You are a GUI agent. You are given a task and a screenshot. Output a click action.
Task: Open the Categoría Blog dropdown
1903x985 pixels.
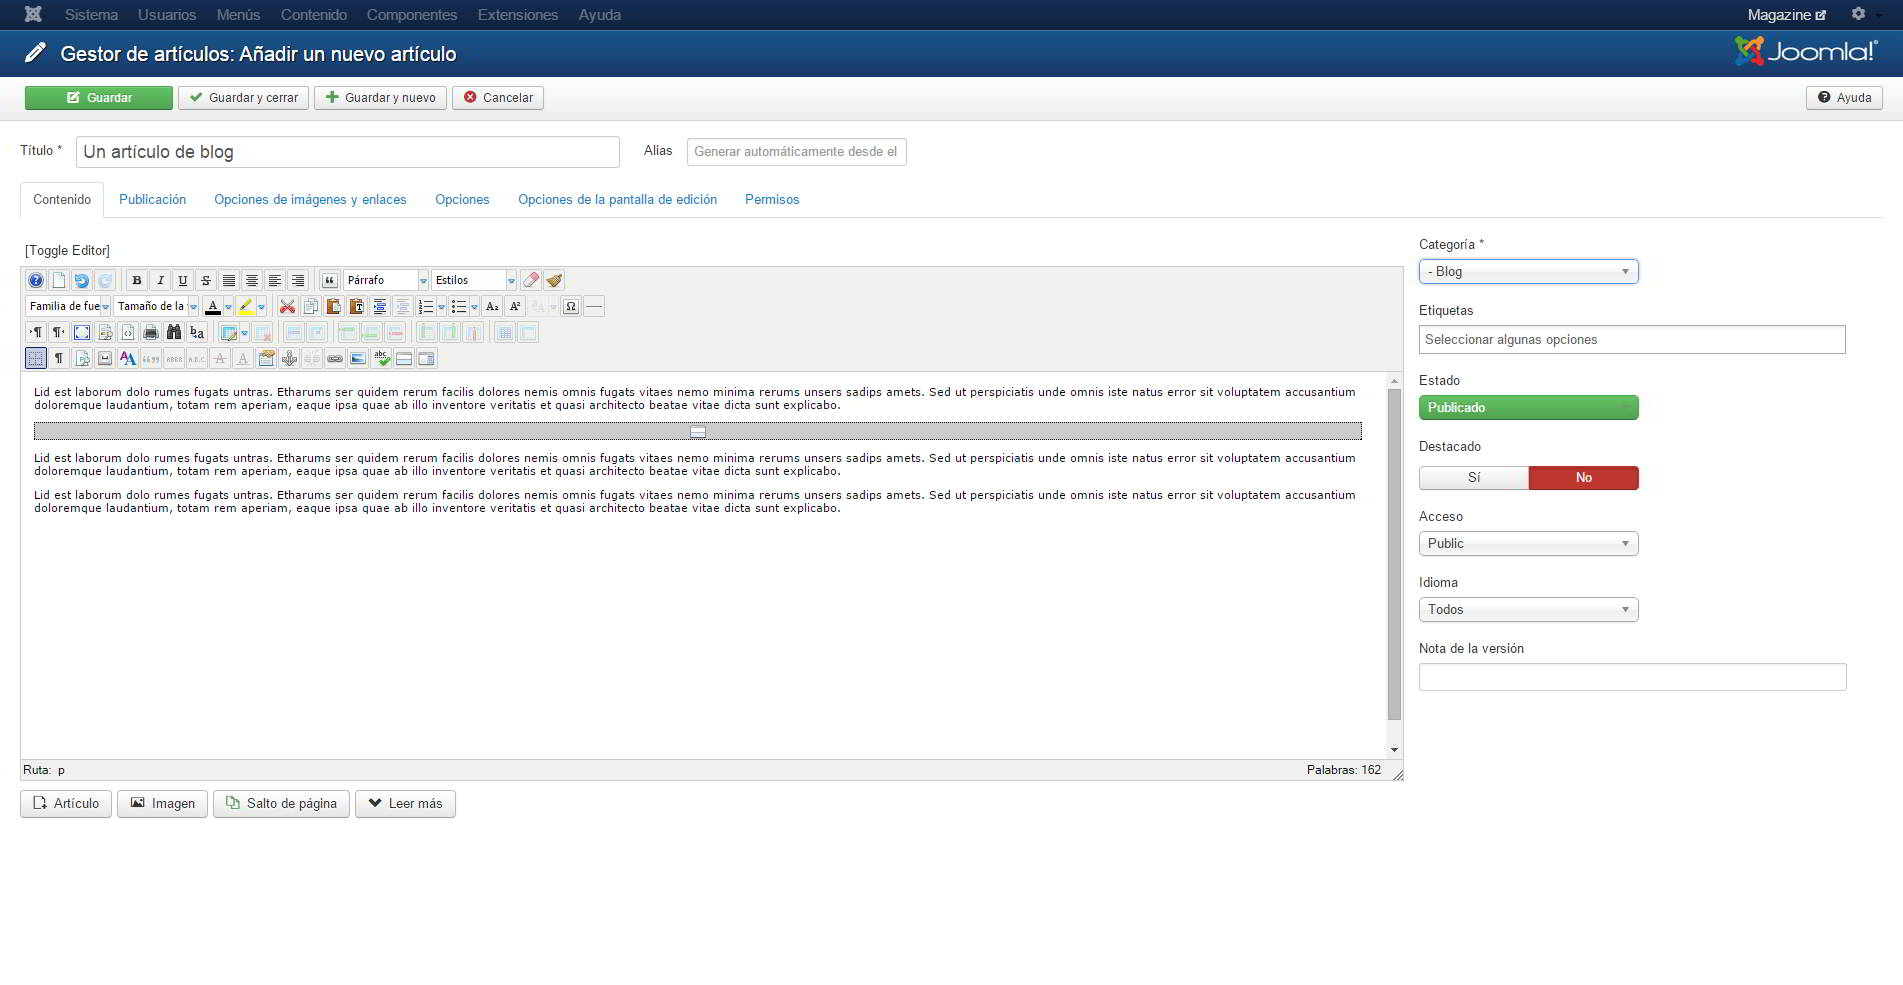tap(1528, 272)
